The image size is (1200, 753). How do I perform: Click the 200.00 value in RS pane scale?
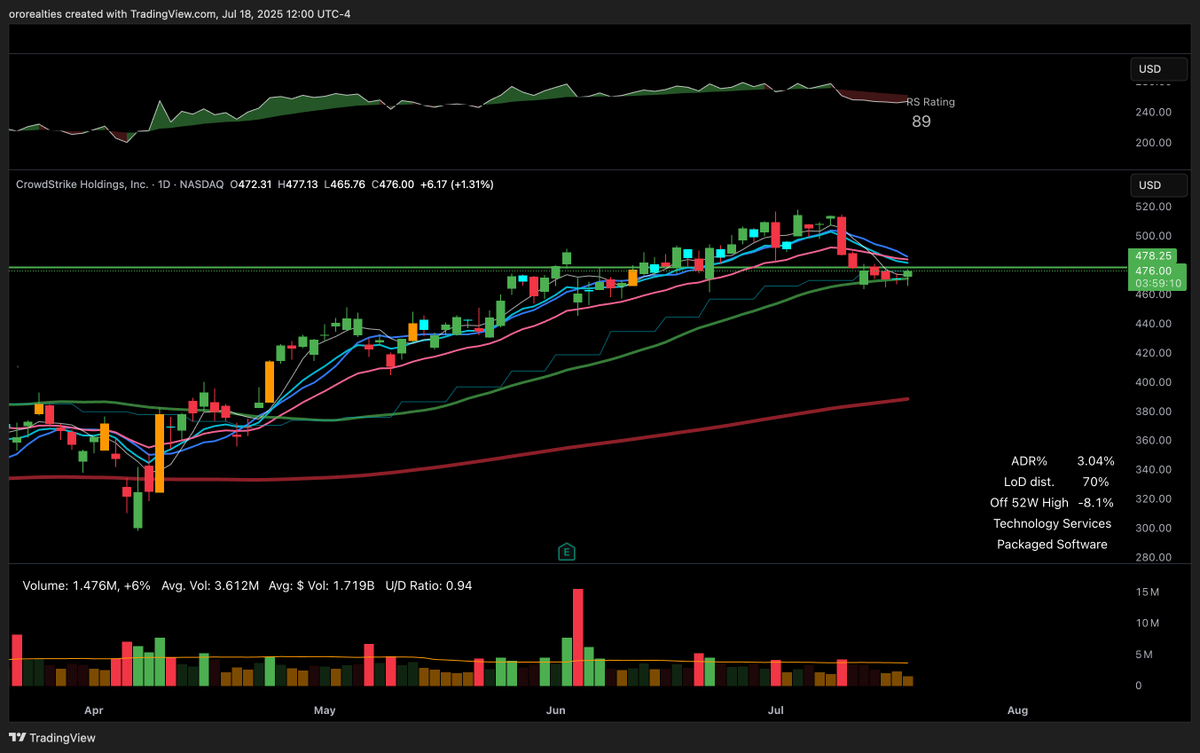coord(1153,143)
